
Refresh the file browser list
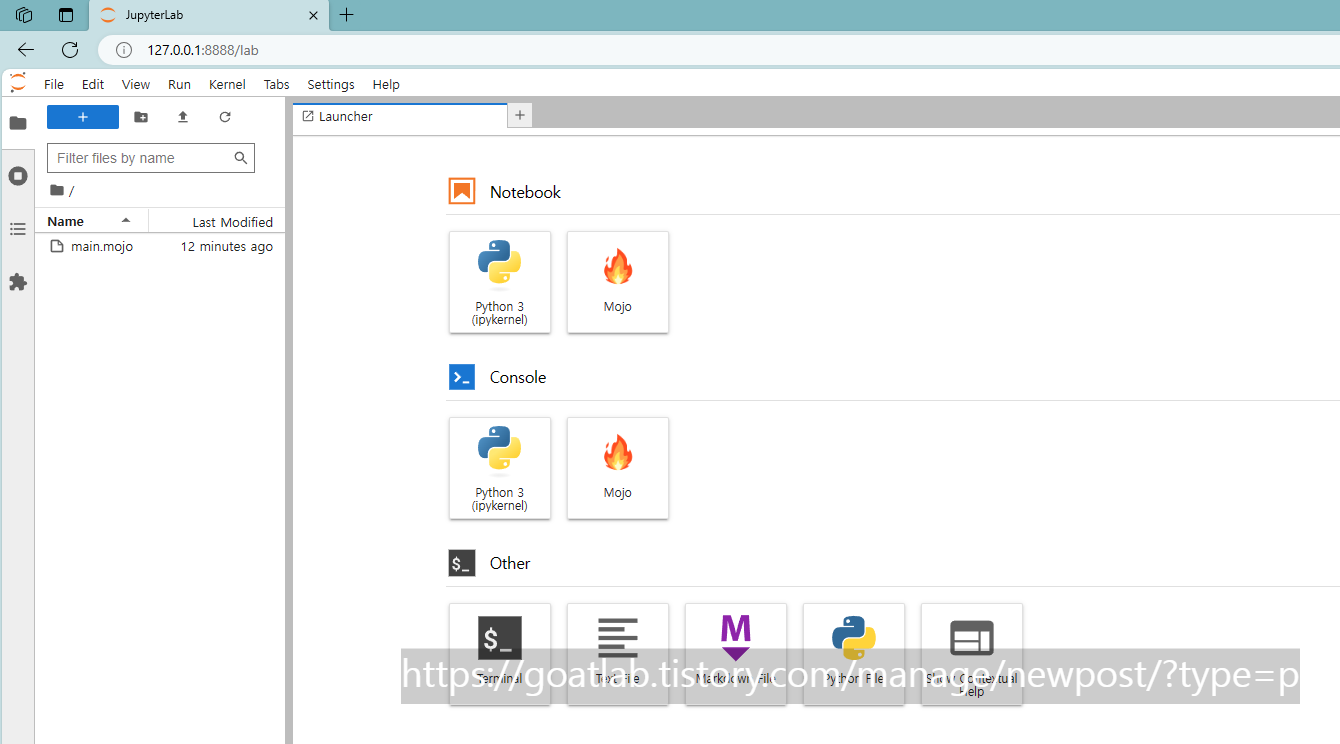[x=225, y=117]
